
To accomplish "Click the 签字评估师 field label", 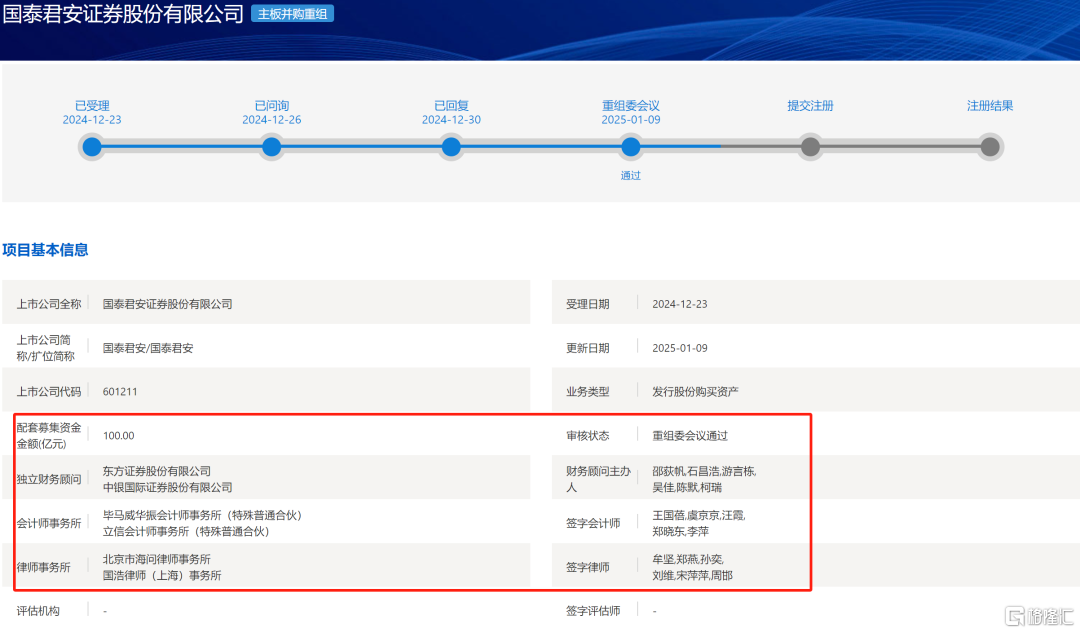I will click(x=593, y=611).
